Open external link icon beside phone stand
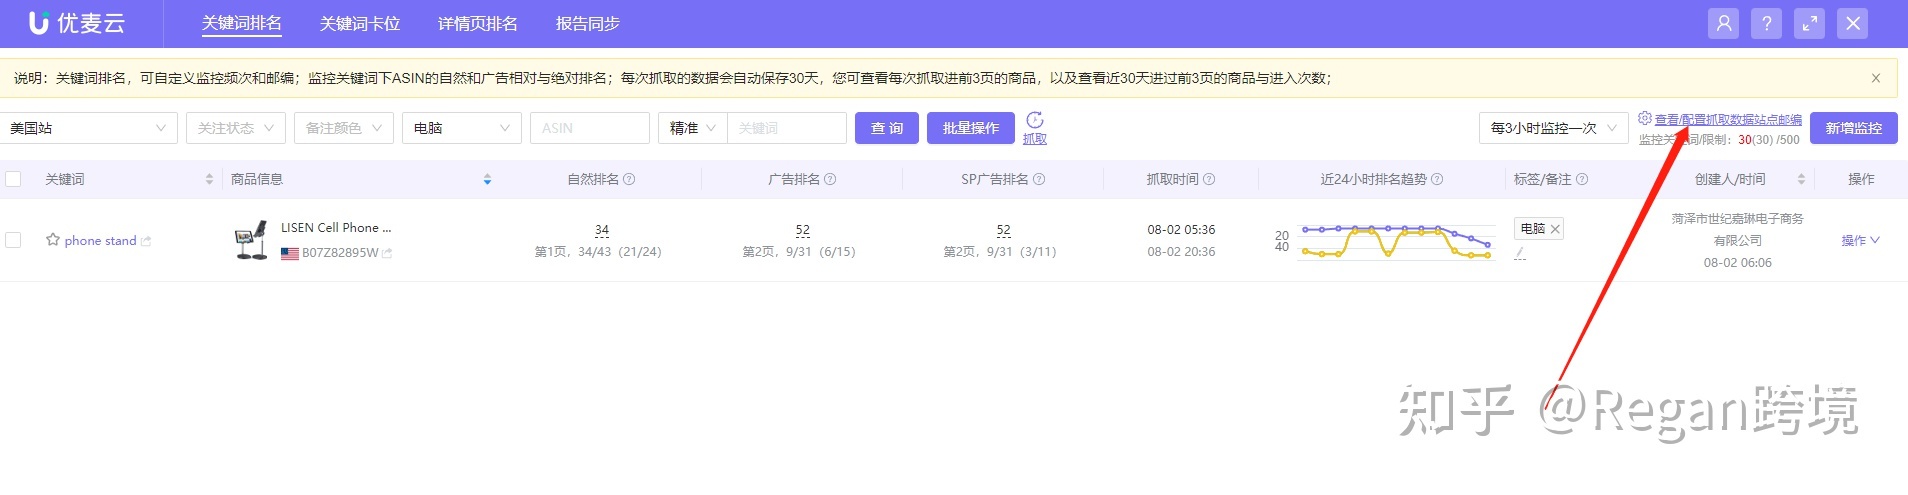The width and height of the screenshot is (1908, 495). coord(146,241)
